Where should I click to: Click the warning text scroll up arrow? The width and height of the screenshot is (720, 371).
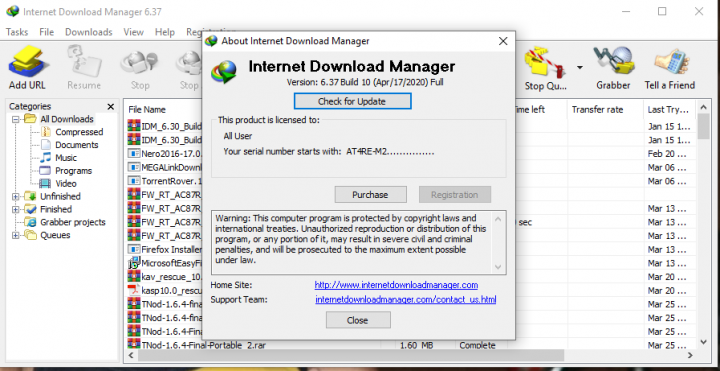pyautogui.click(x=498, y=218)
